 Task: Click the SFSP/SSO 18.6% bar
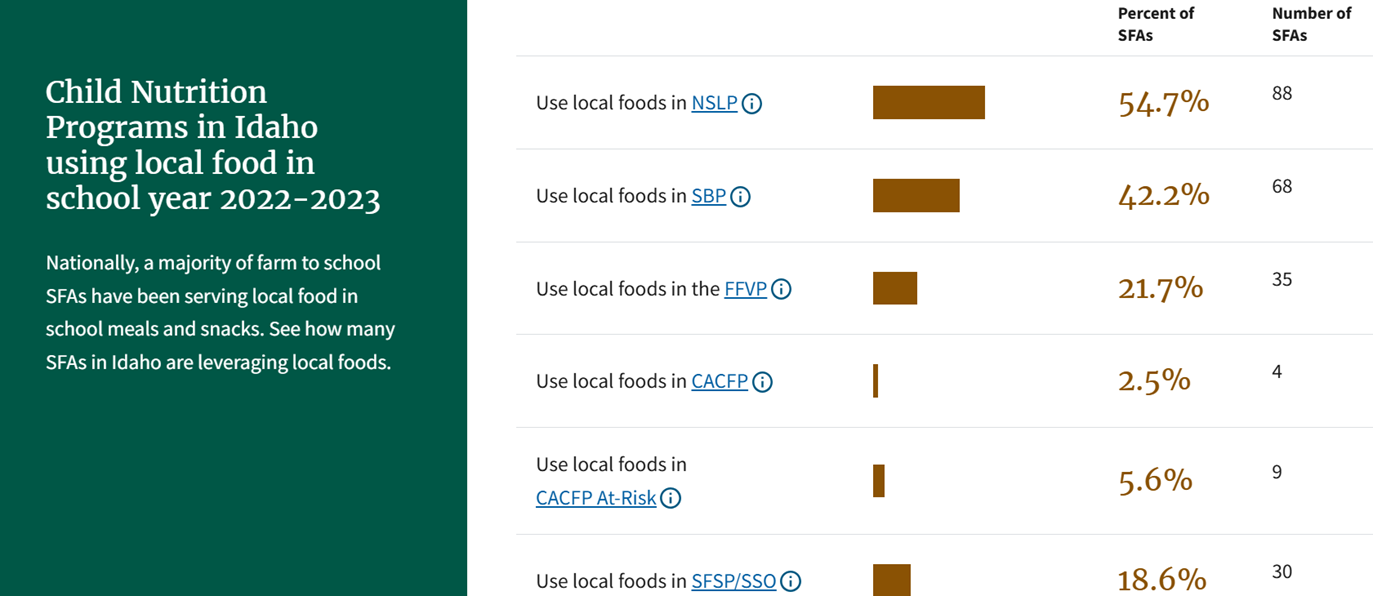click(x=891, y=580)
